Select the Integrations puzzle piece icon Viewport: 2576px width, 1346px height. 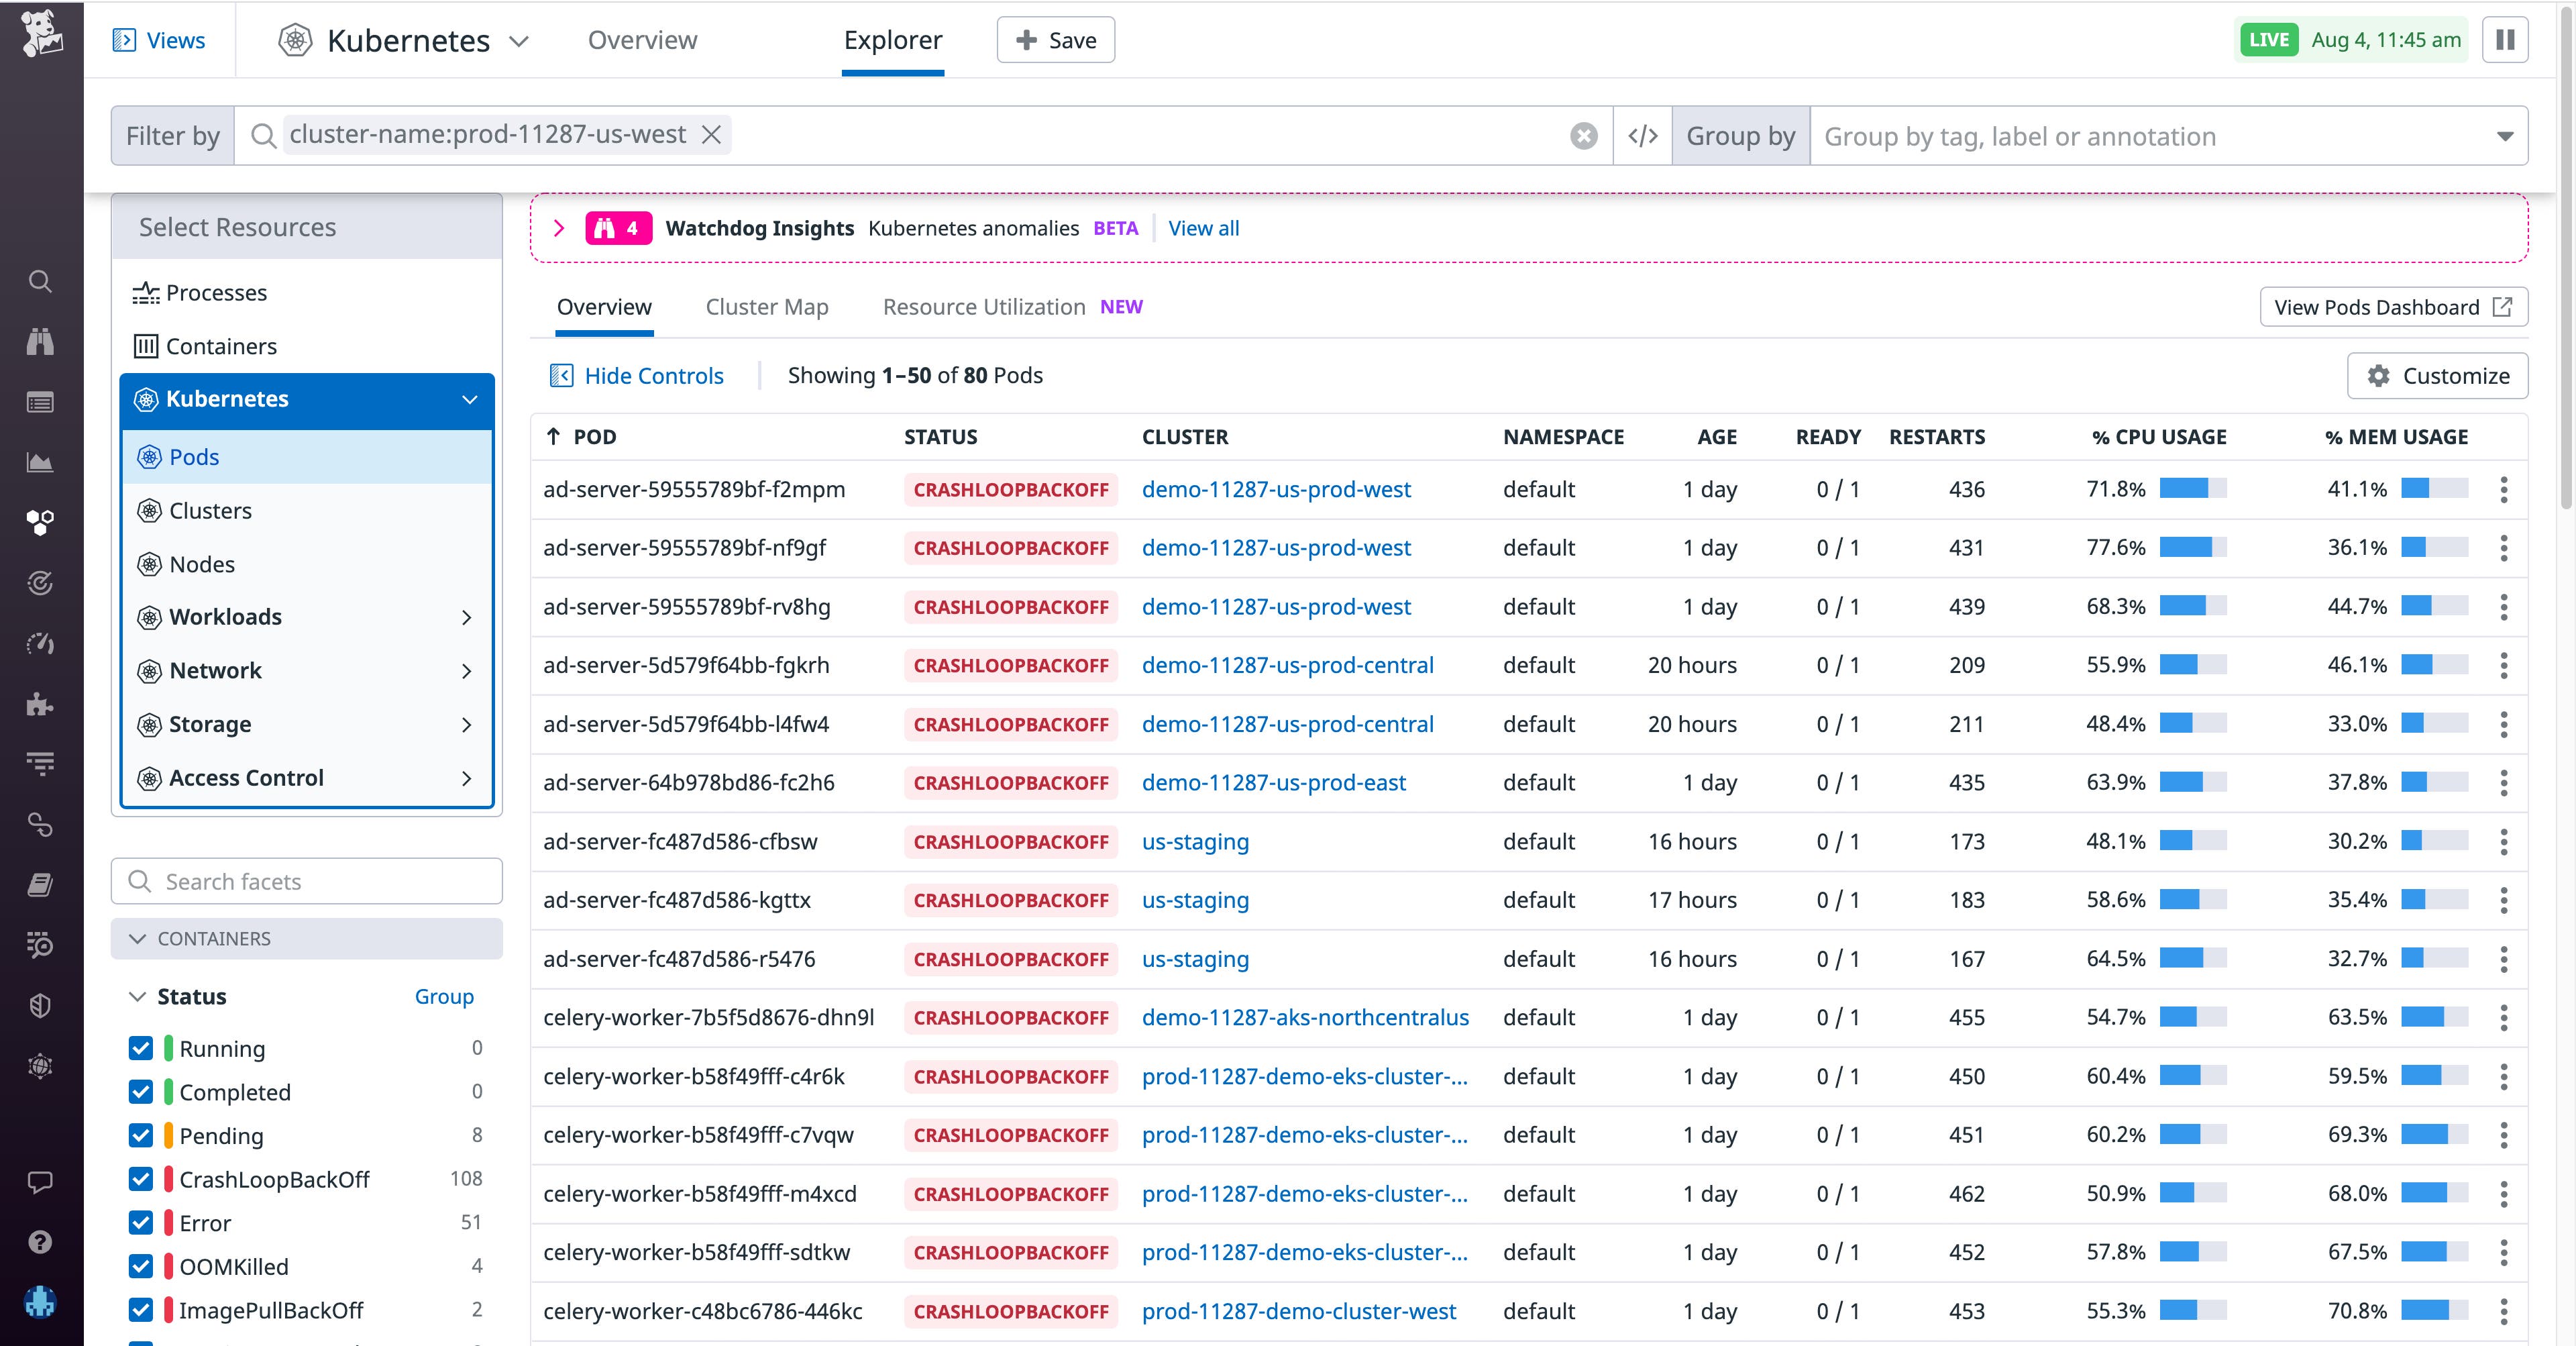tap(40, 705)
